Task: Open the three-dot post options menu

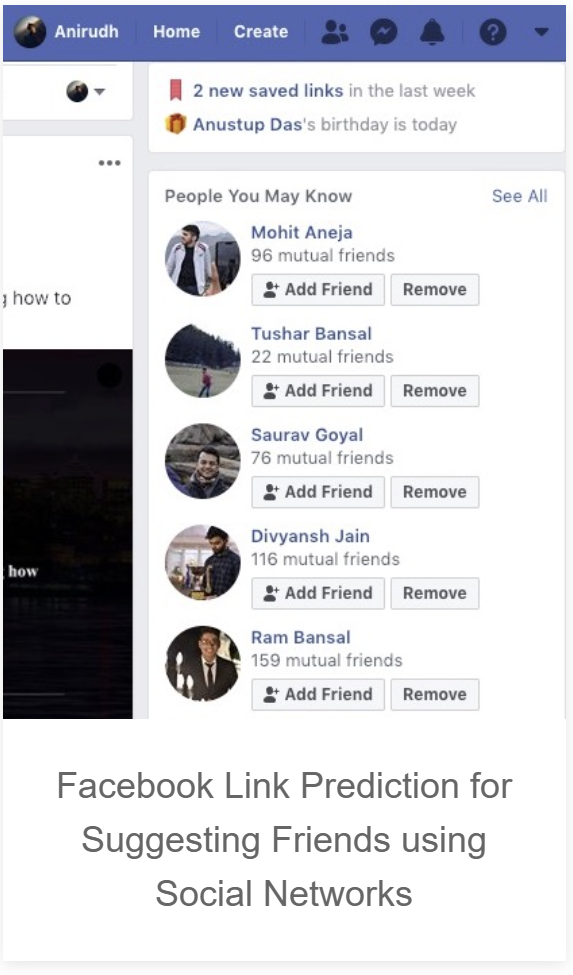Action: [x=109, y=164]
